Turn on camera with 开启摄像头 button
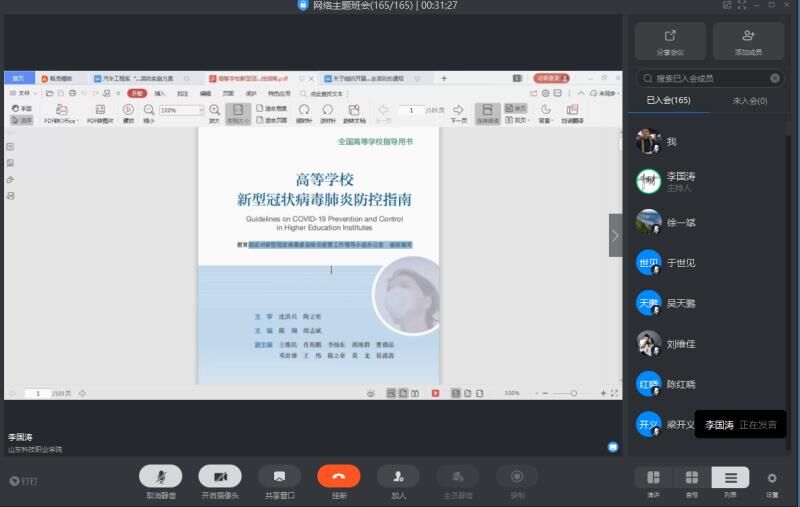 (x=220, y=476)
